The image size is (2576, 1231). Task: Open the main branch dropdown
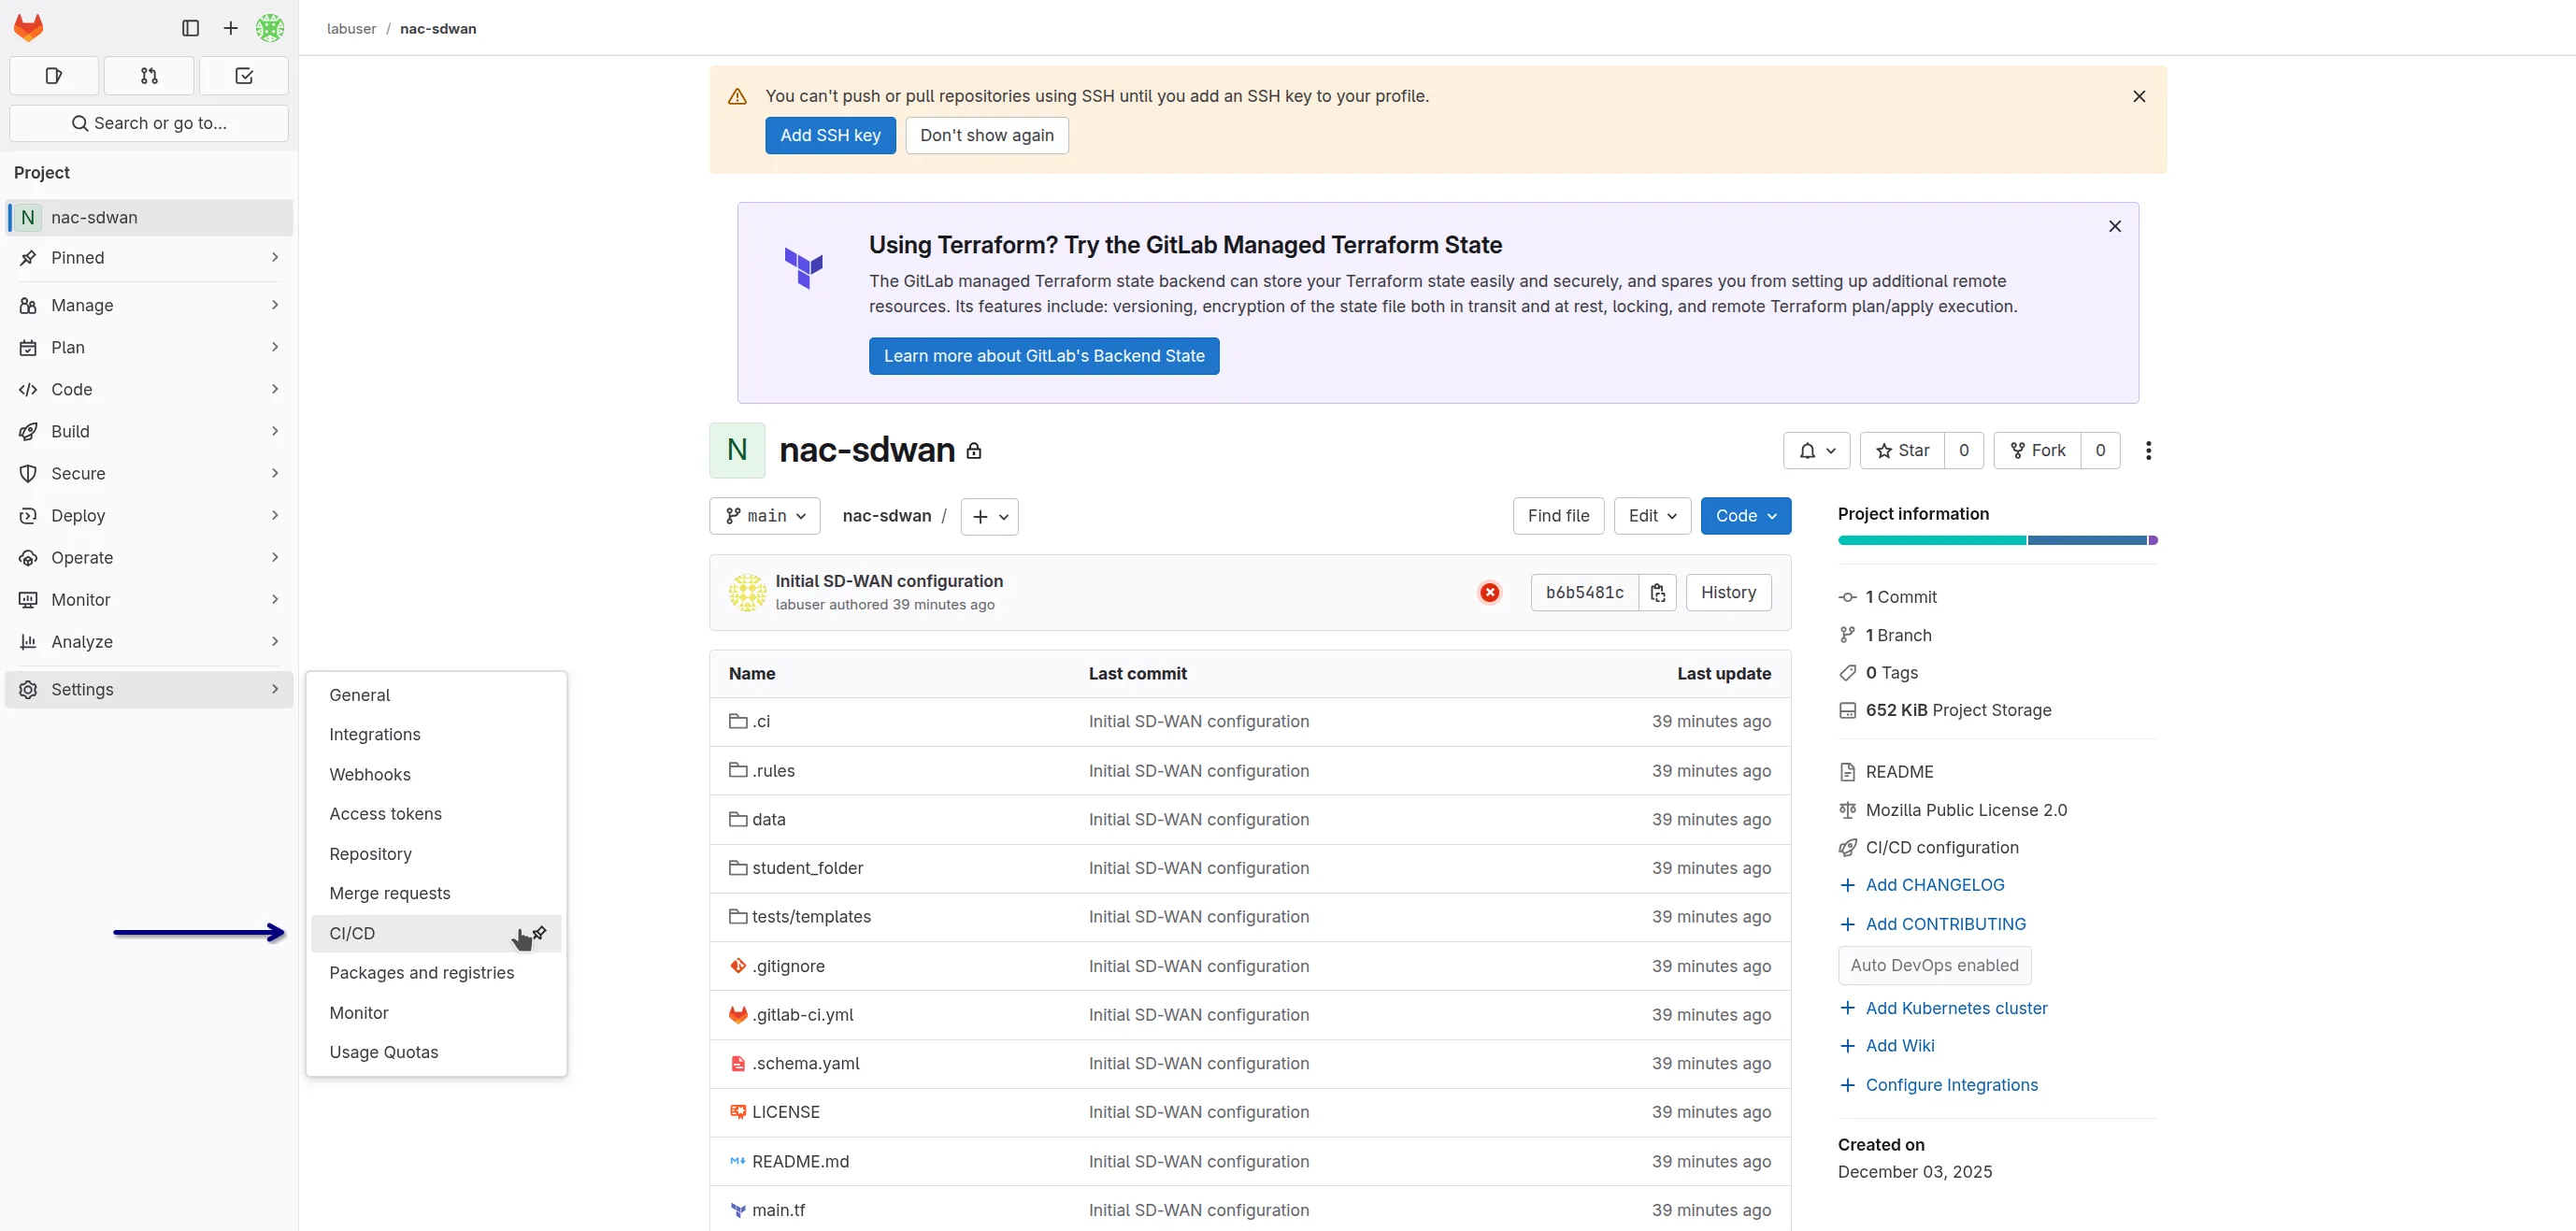[x=764, y=516]
